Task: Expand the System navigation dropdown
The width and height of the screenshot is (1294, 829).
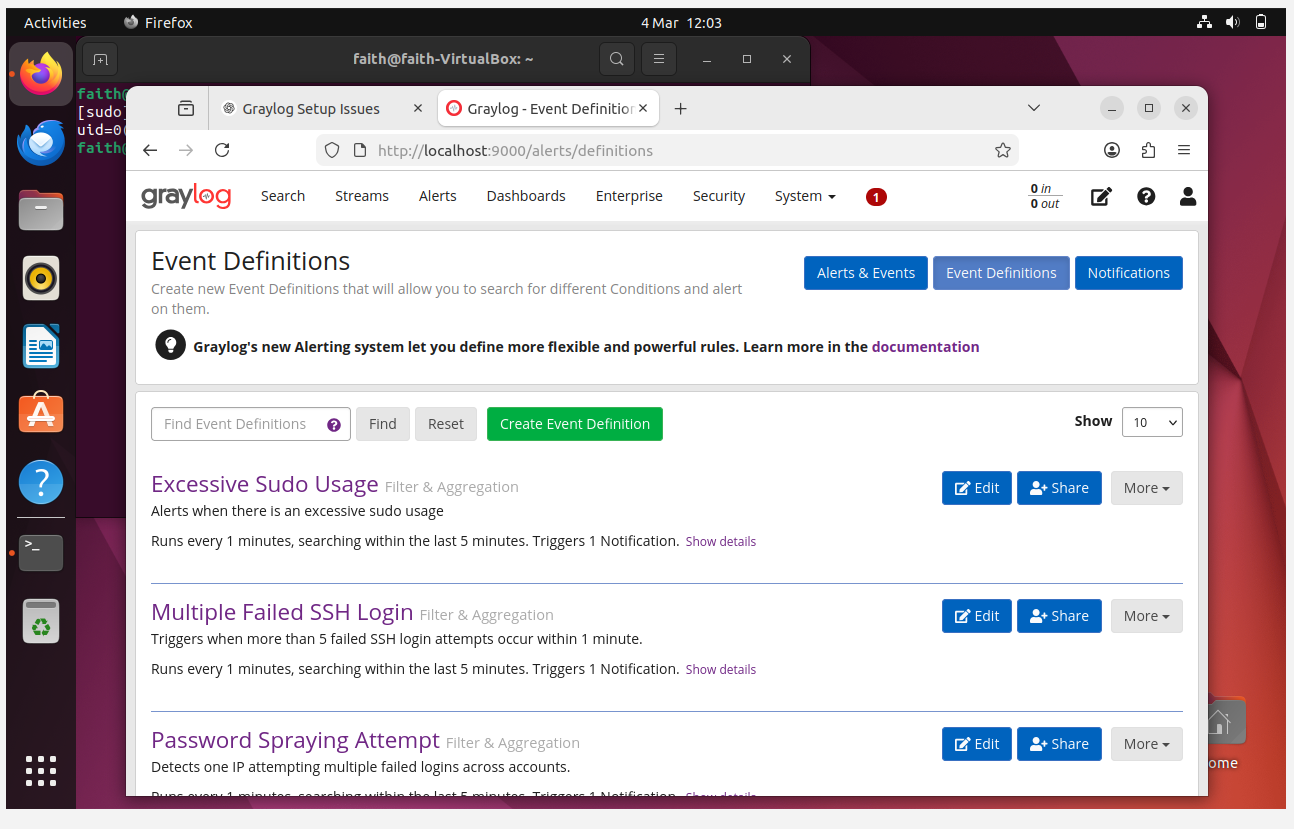Action: pyautogui.click(x=805, y=196)
